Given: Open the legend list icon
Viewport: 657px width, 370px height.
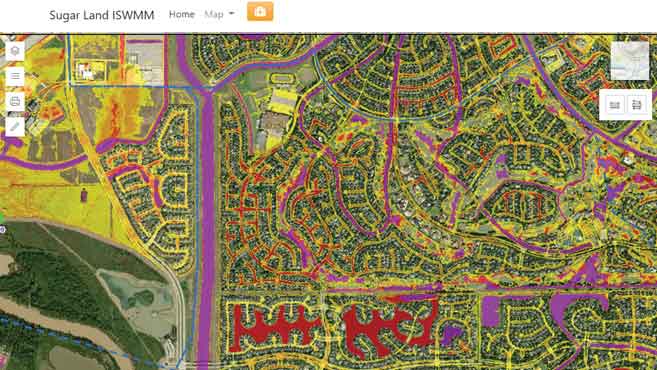Looking at the screenshot, I should click(x=15, y=76).
